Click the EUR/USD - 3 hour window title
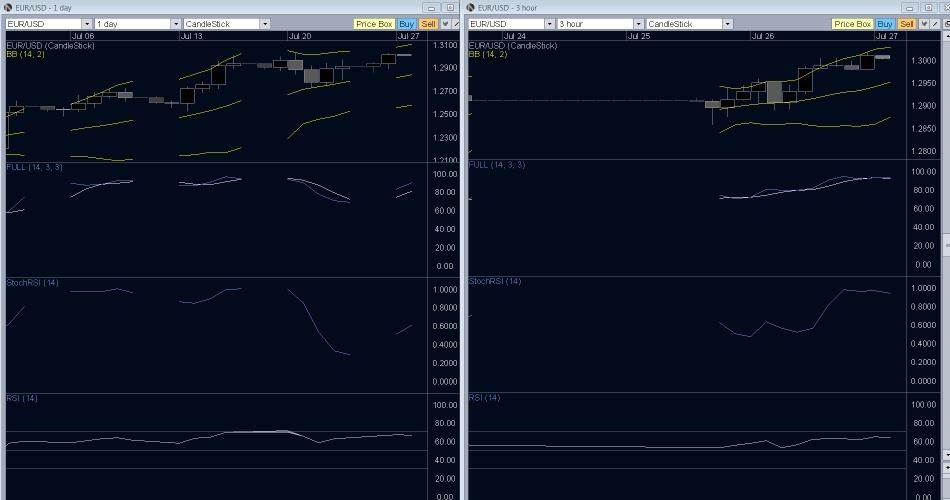Viewport: 950px width, 500px height. tap(507, 8)
